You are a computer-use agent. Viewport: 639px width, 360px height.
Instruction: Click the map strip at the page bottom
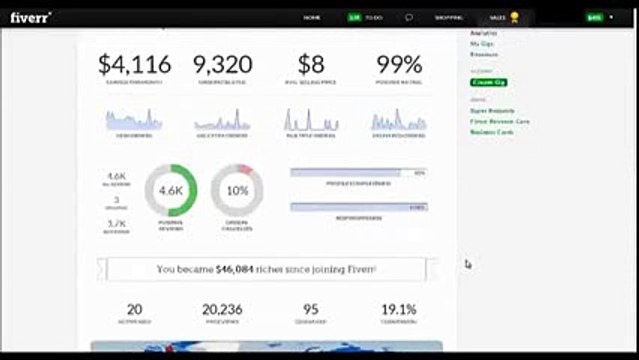coord(267,346)
